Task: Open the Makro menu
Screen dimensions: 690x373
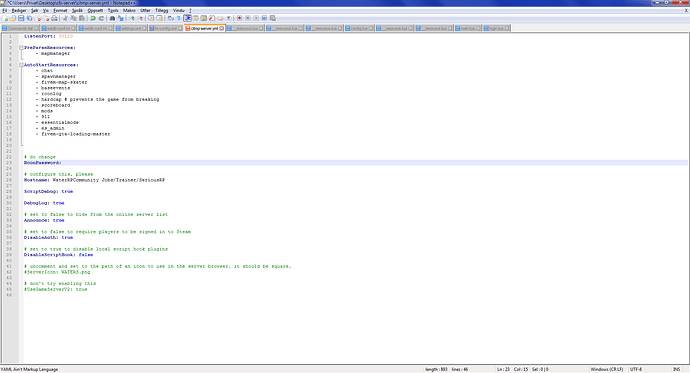Action: (x=129, y=11)
